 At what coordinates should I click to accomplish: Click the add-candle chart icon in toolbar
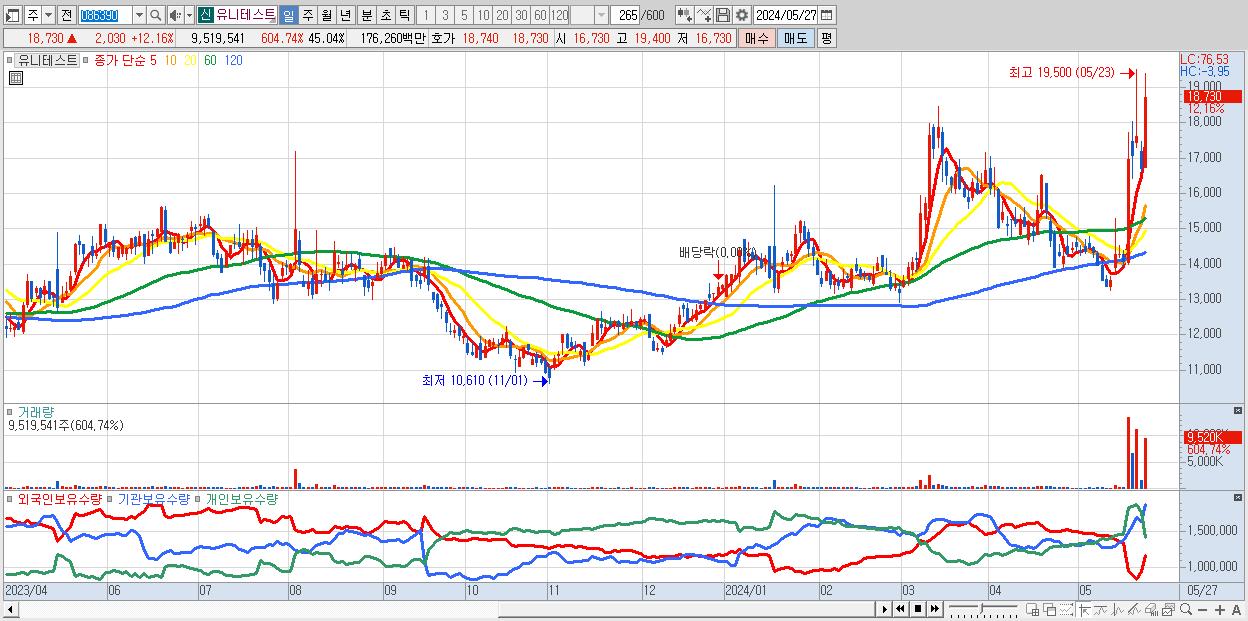coord(685,15)
